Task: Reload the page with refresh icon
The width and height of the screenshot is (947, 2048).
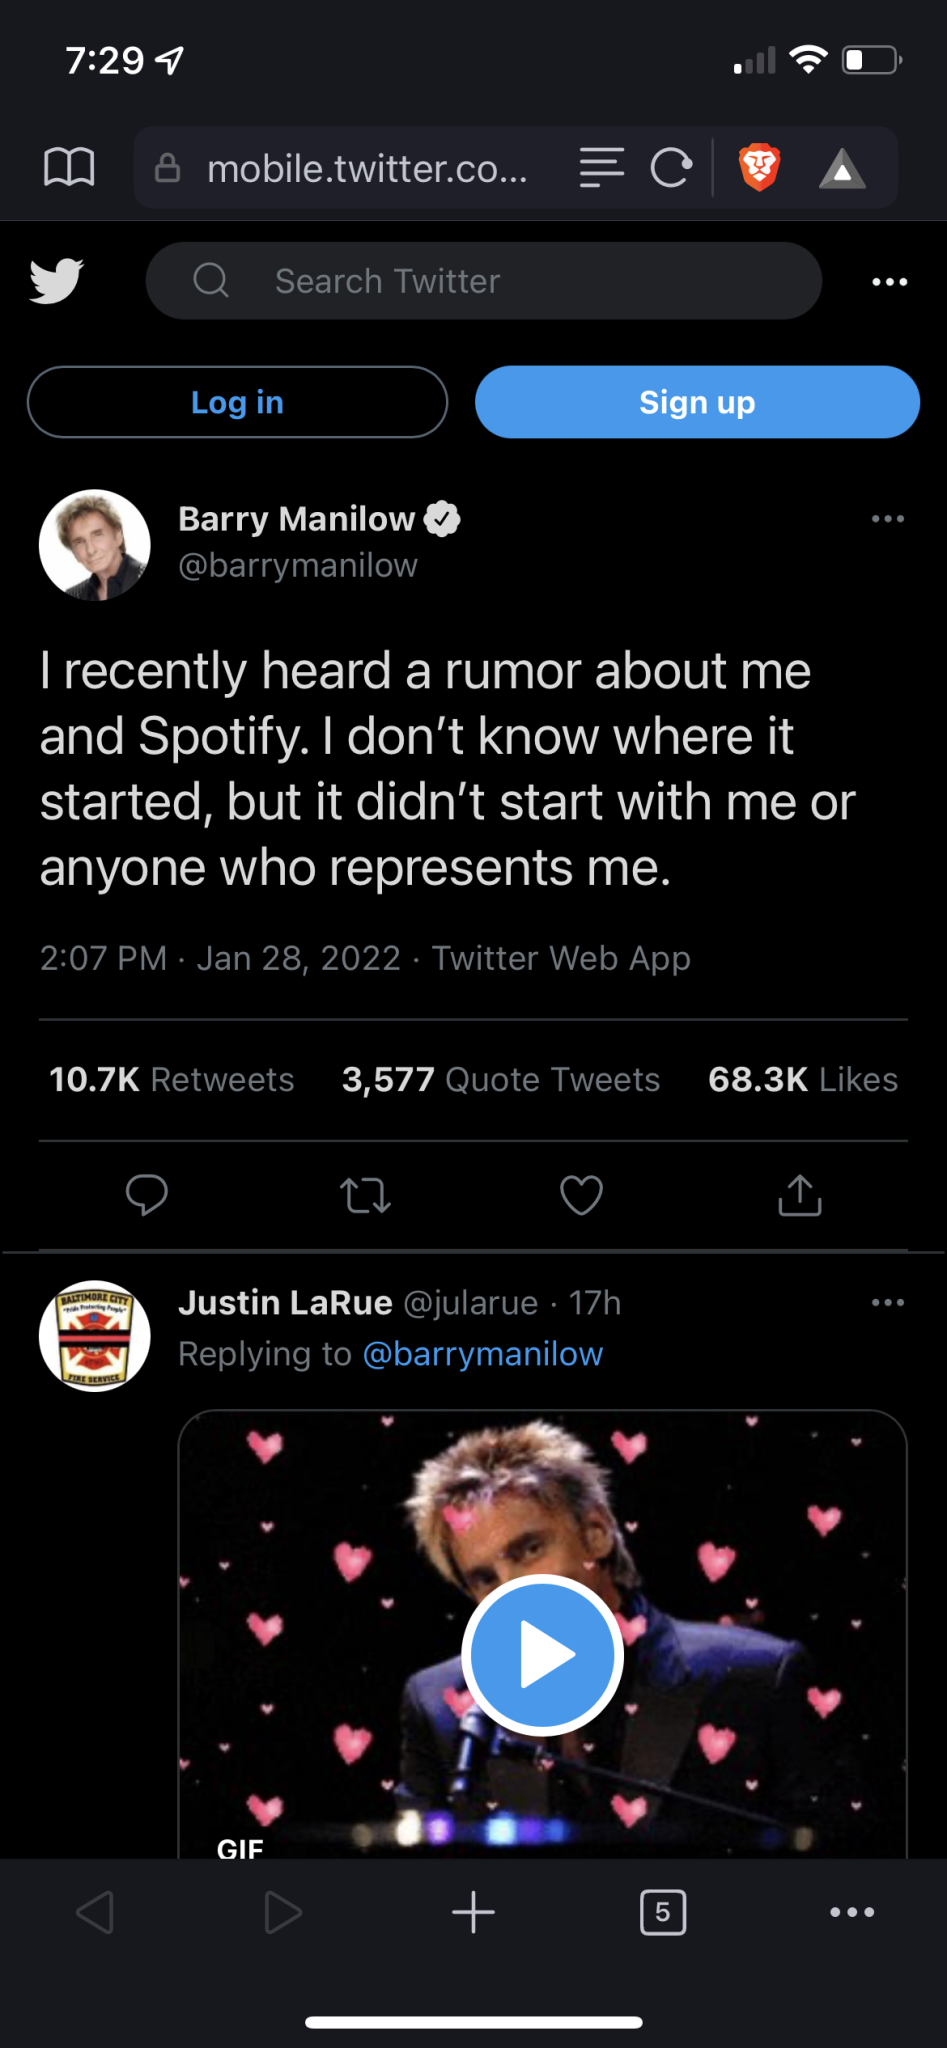Action: tap(670, 167)
